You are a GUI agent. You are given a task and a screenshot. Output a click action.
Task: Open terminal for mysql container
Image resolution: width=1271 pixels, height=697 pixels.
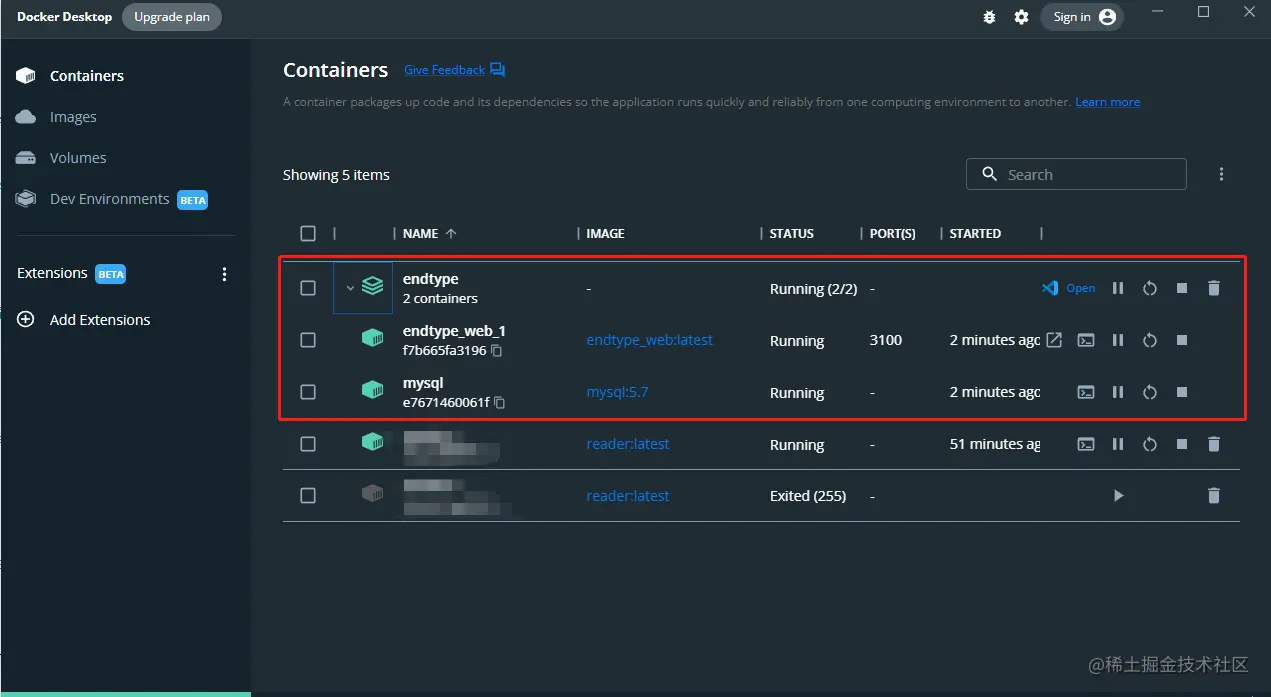(1086, 392)
